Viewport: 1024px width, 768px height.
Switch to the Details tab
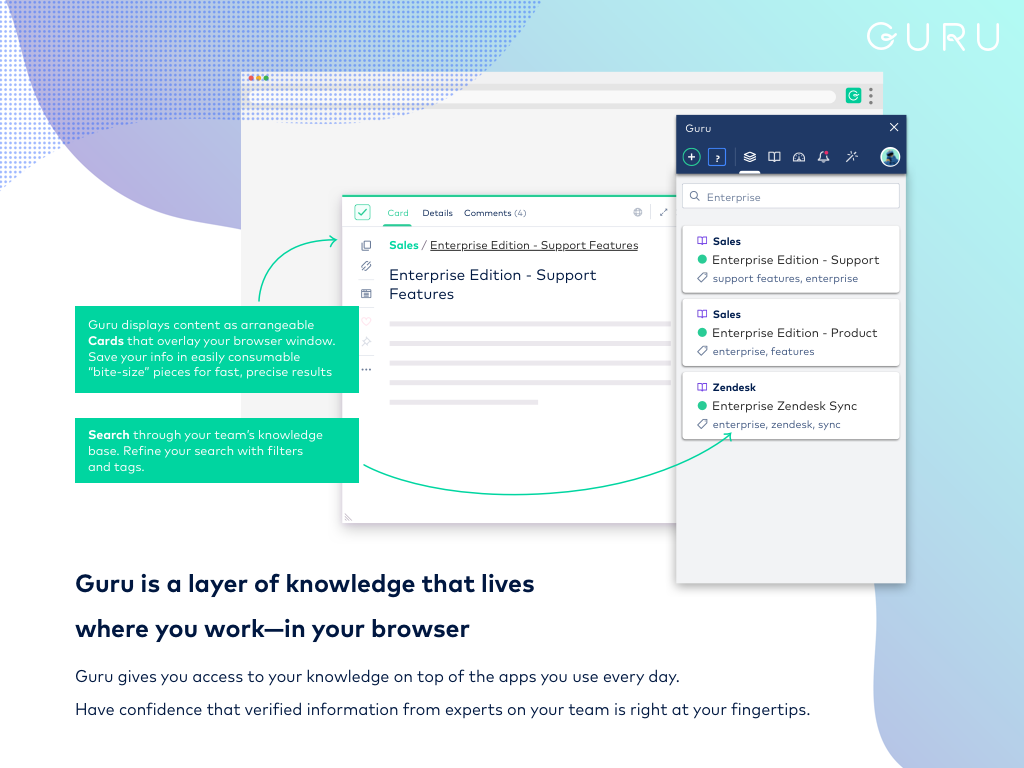(x=437, y=213)
